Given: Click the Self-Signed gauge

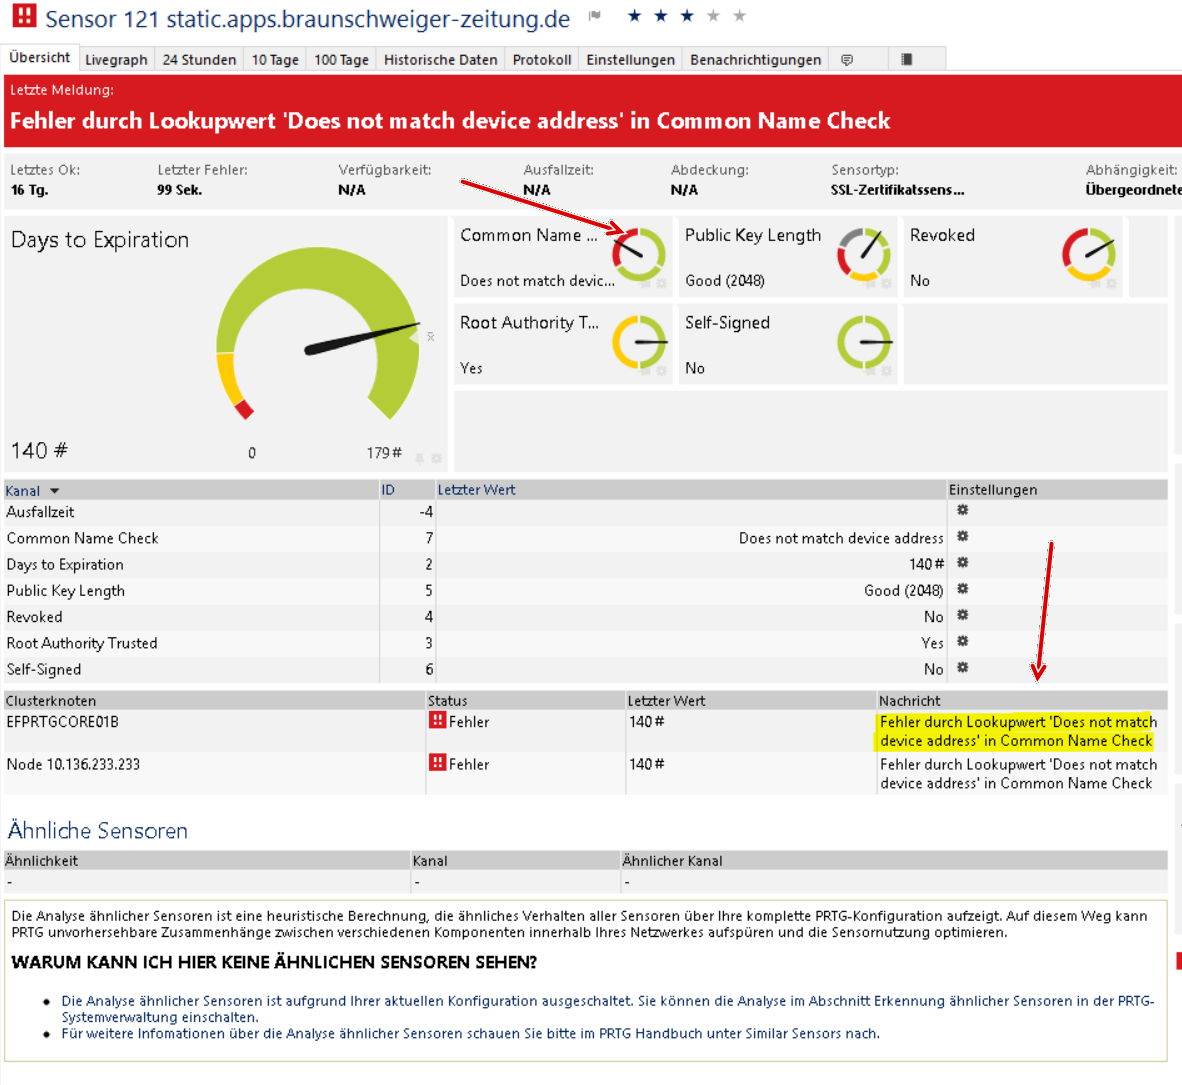Looking at the screenshot, I should pyautogui.click(x=864, y=342).
